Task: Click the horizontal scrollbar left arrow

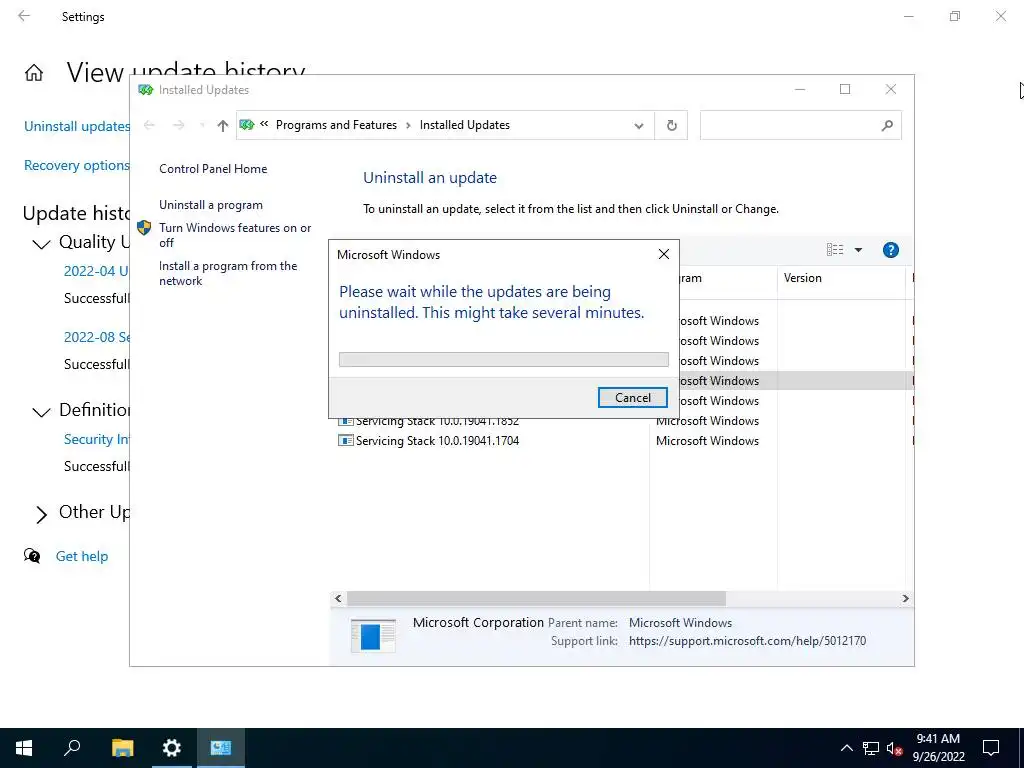Action: click(338, 598)
